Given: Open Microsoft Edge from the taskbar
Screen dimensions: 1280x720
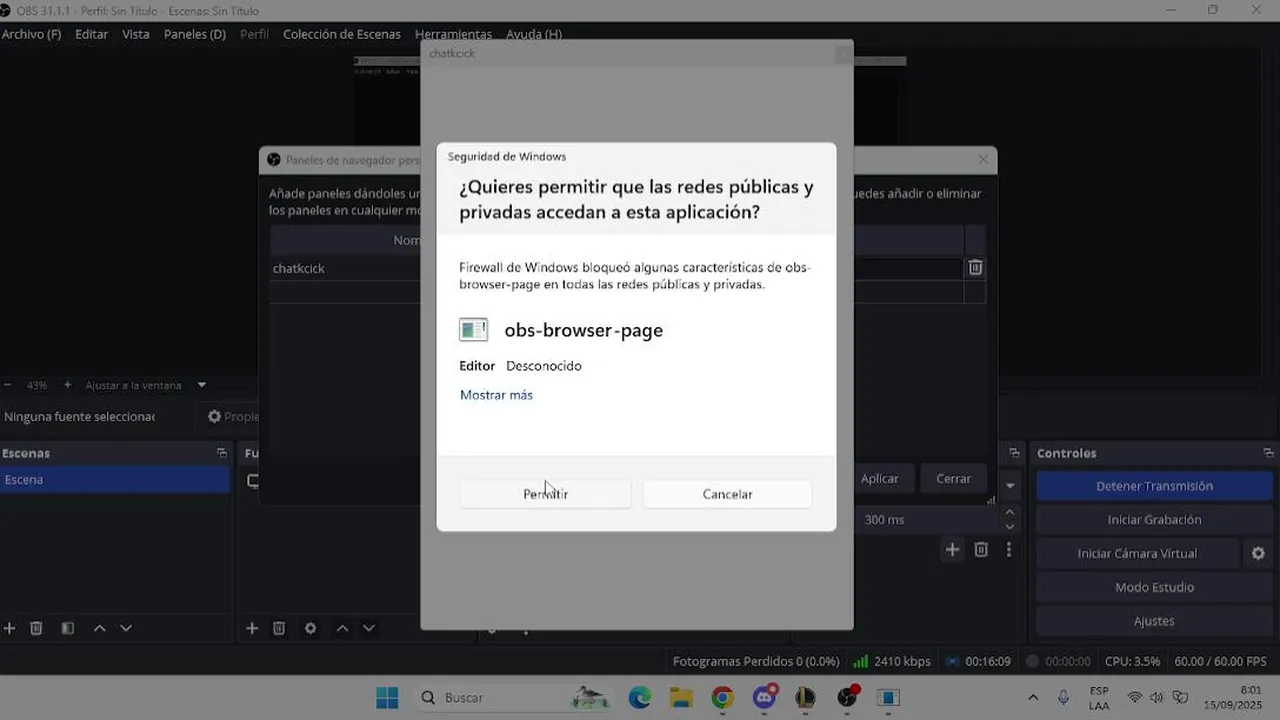Looking at the screenshot, I should coord(640,697).
